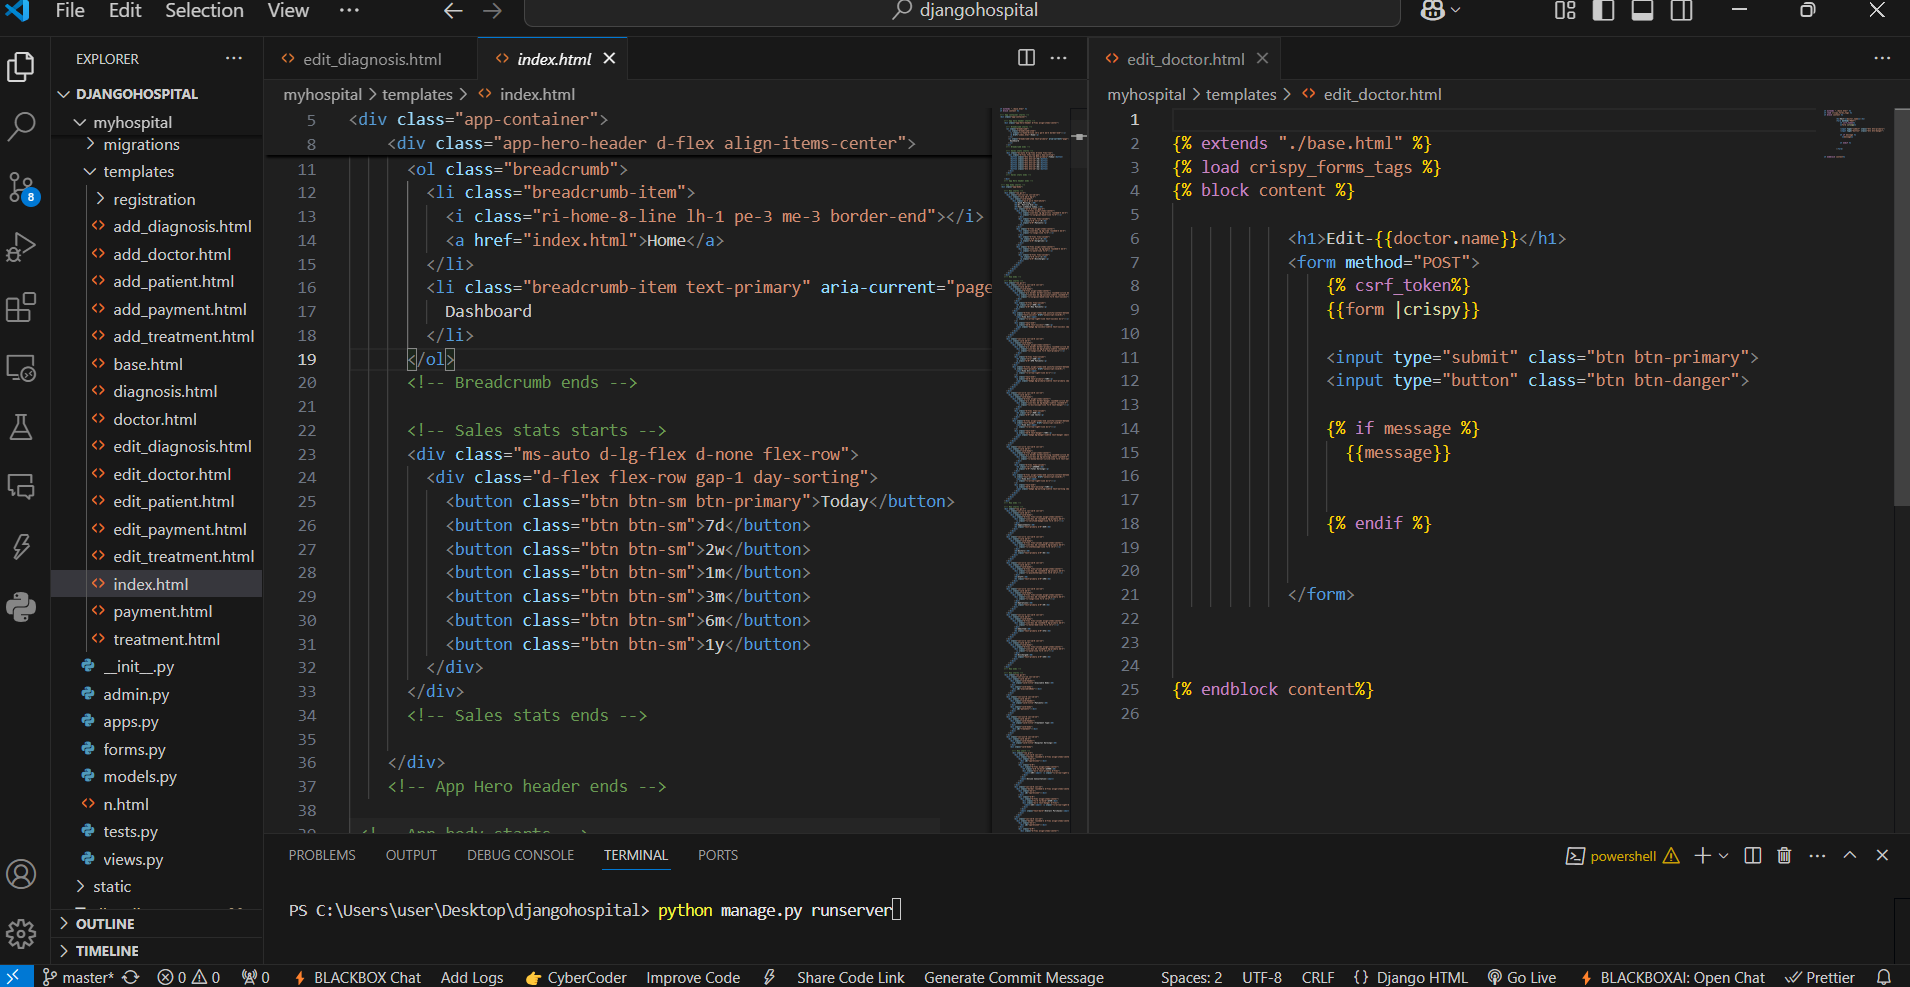Click templates in index.html breadcrumb
1910x987 pixels.
tap(417, 94)
